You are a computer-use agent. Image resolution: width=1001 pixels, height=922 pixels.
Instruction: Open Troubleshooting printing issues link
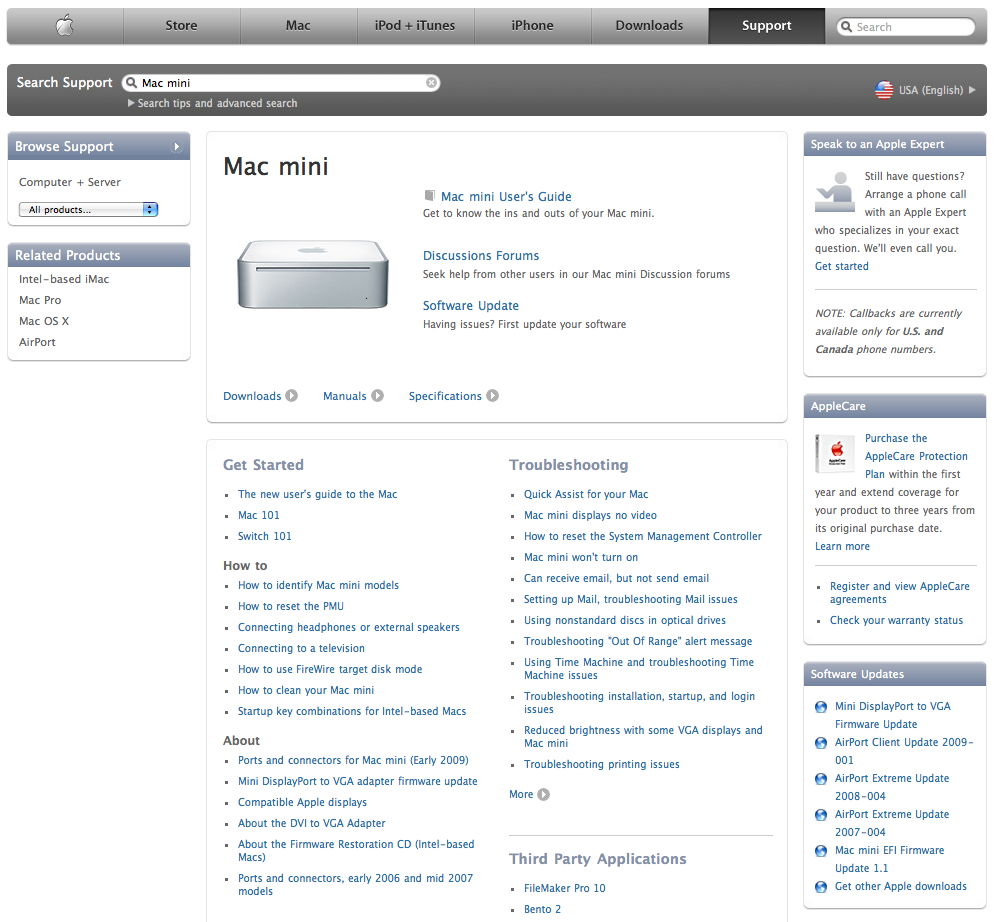(601, 764)
